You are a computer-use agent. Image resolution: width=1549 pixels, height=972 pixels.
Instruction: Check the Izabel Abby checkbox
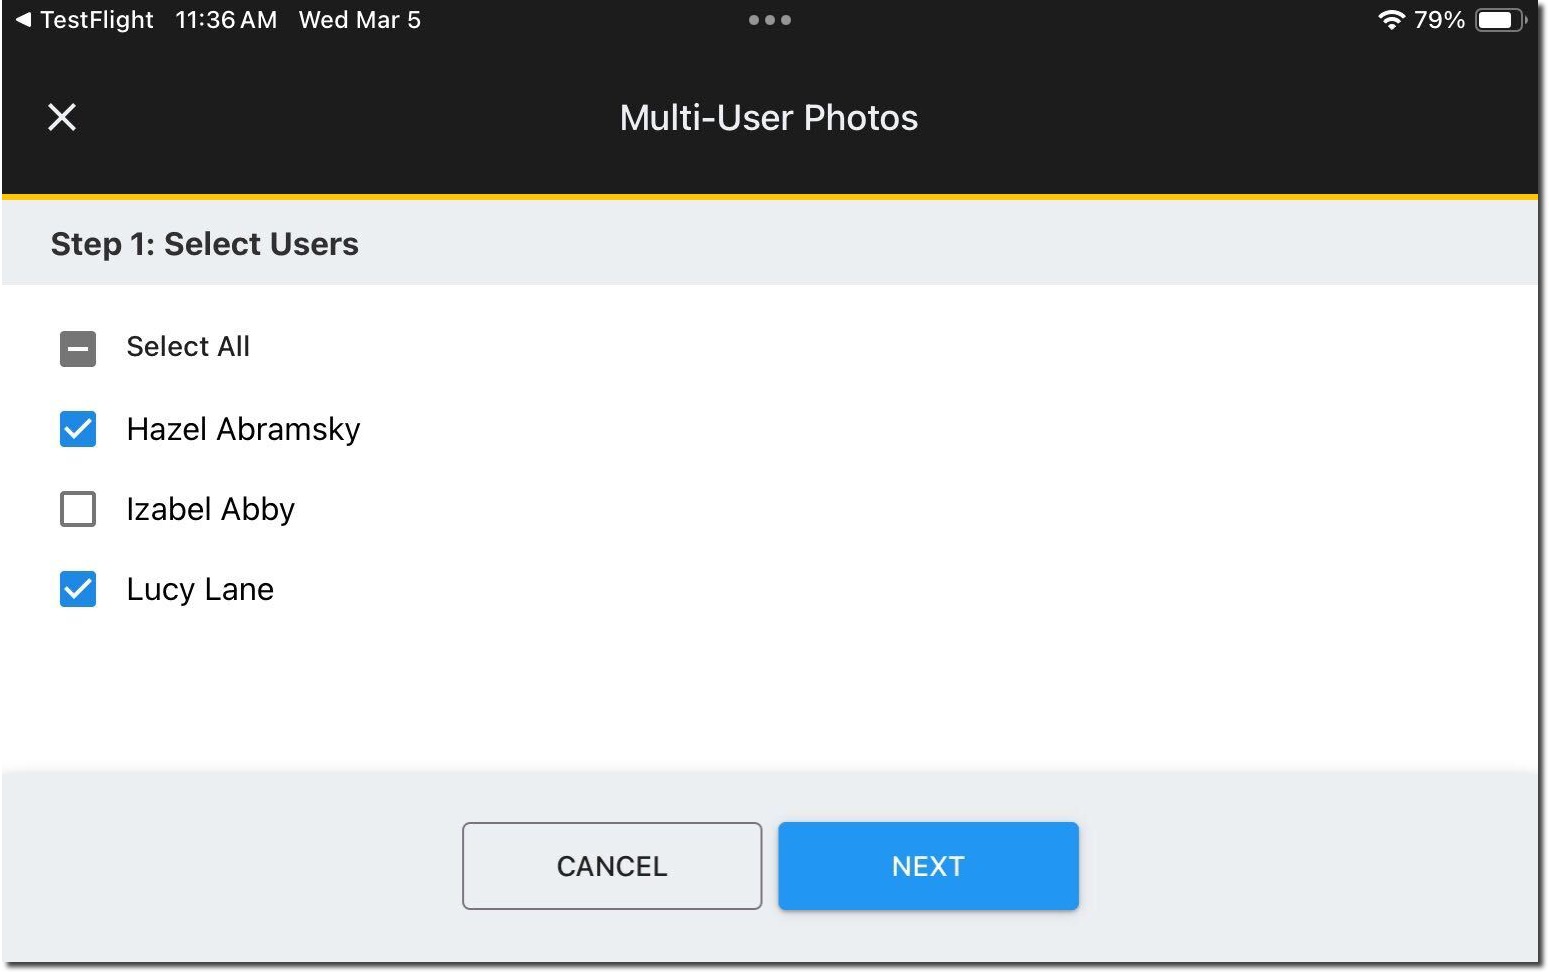pyautogui.click(x=78, y=509)
